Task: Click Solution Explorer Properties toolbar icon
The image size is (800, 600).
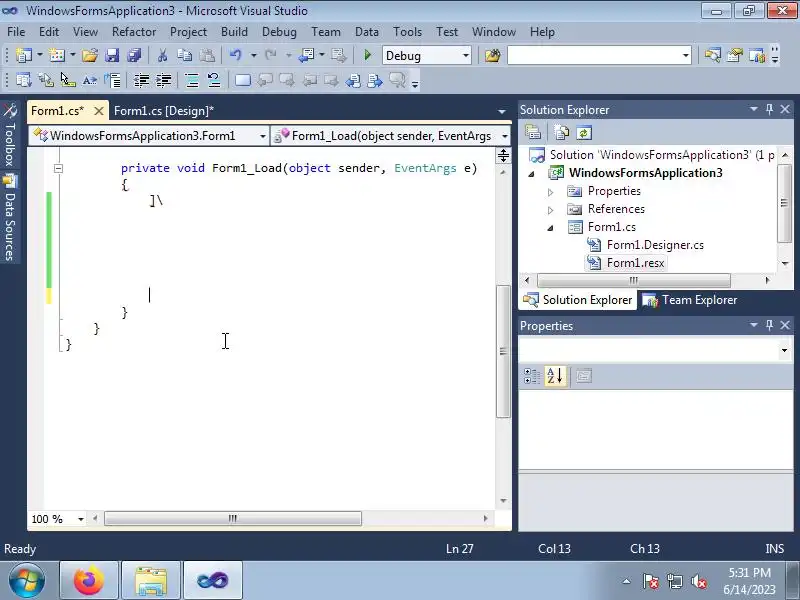Action: coord(533,133)
